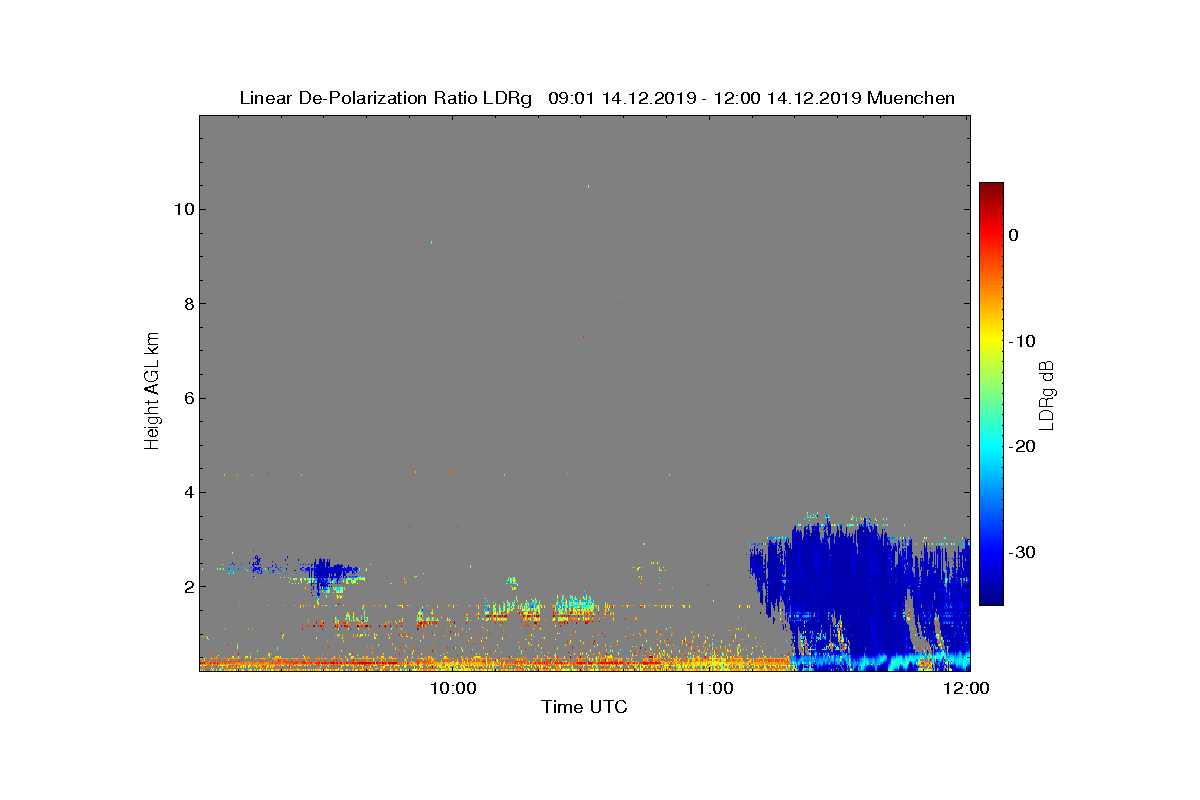Viewport: 1200px width, 800px height.
Task: Click the colorbar -30 label
Action: pyautogui.click(x=1021, y=553)
